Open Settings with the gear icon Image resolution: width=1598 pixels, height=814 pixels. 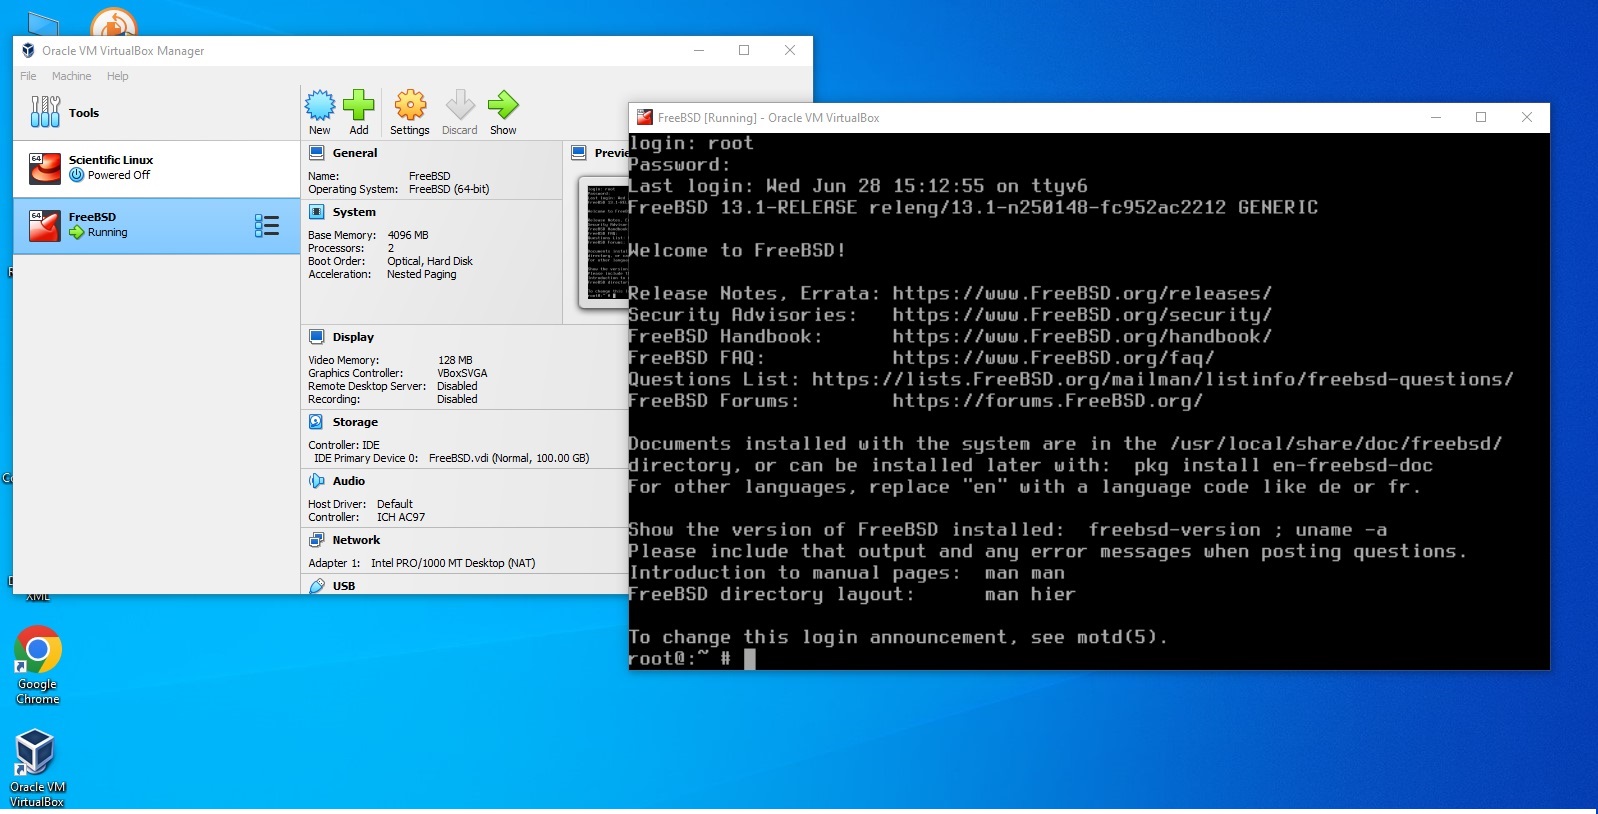(x=409, y=106)
